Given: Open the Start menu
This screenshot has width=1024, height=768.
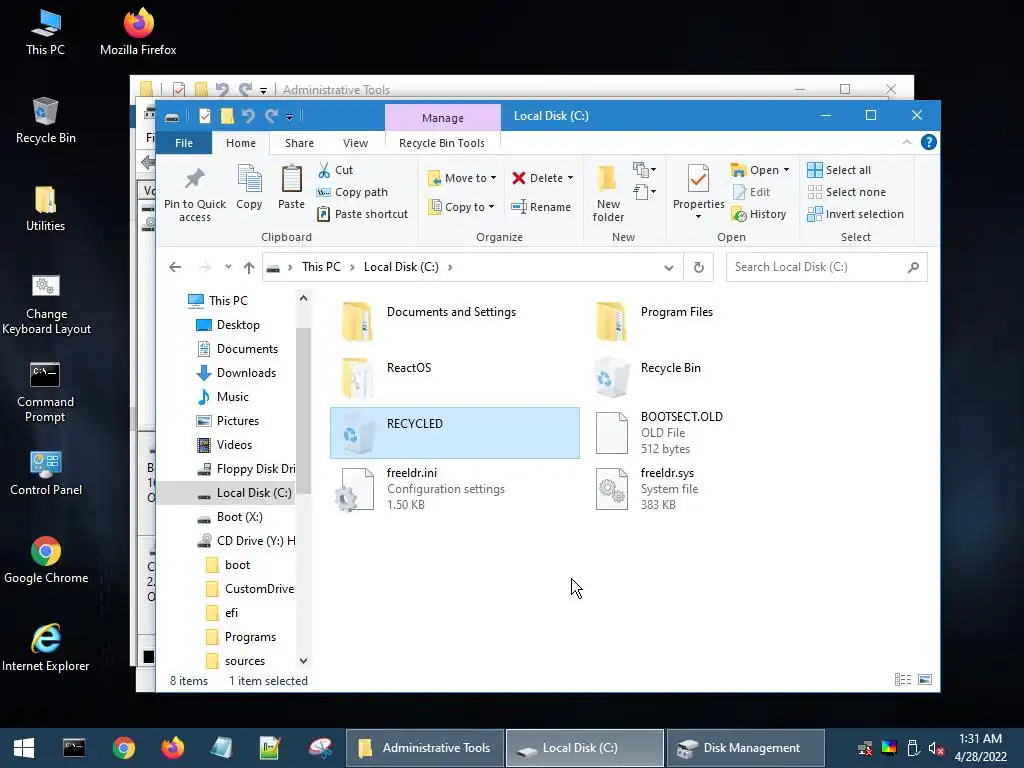Looking at the screenshot, I should 24,748.
